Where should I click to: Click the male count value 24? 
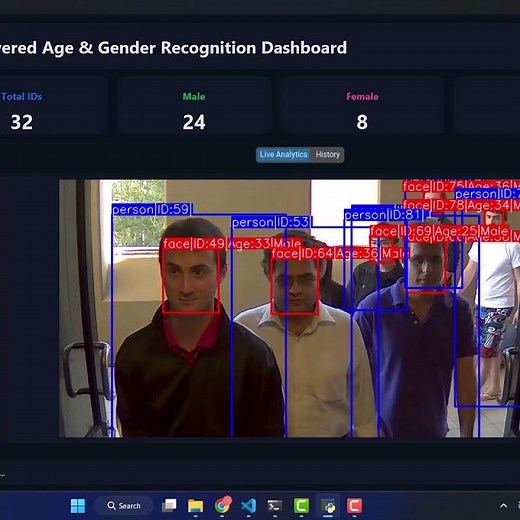[x=194, y=122]
